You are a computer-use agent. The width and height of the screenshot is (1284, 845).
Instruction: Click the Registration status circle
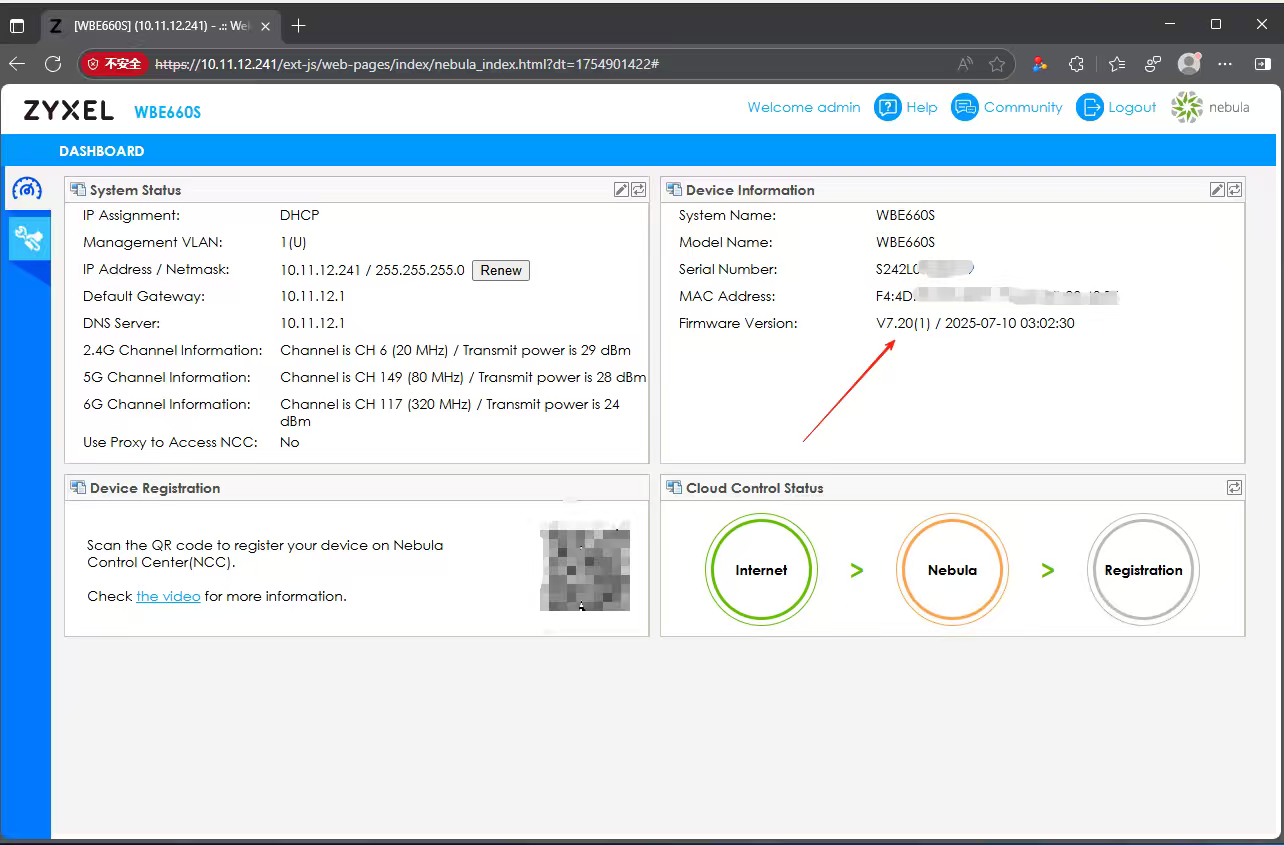click(1143, 570)
